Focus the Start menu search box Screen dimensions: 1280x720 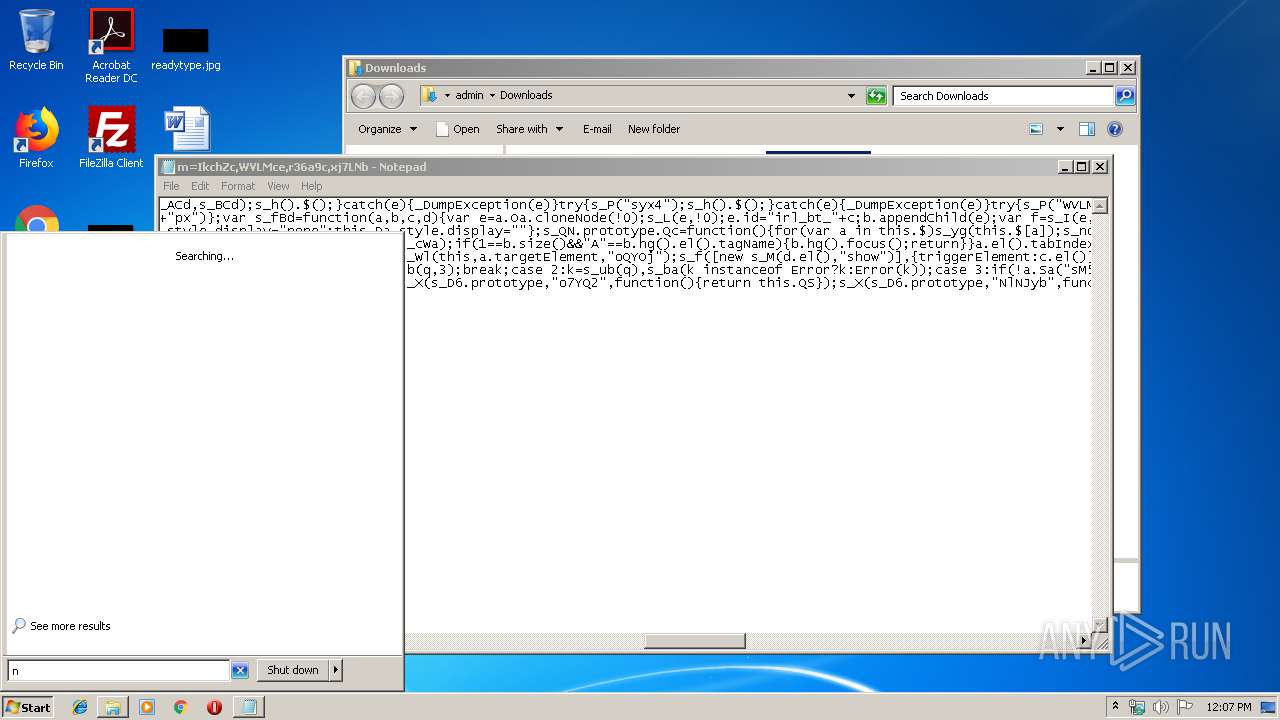[x=119, y=671]
